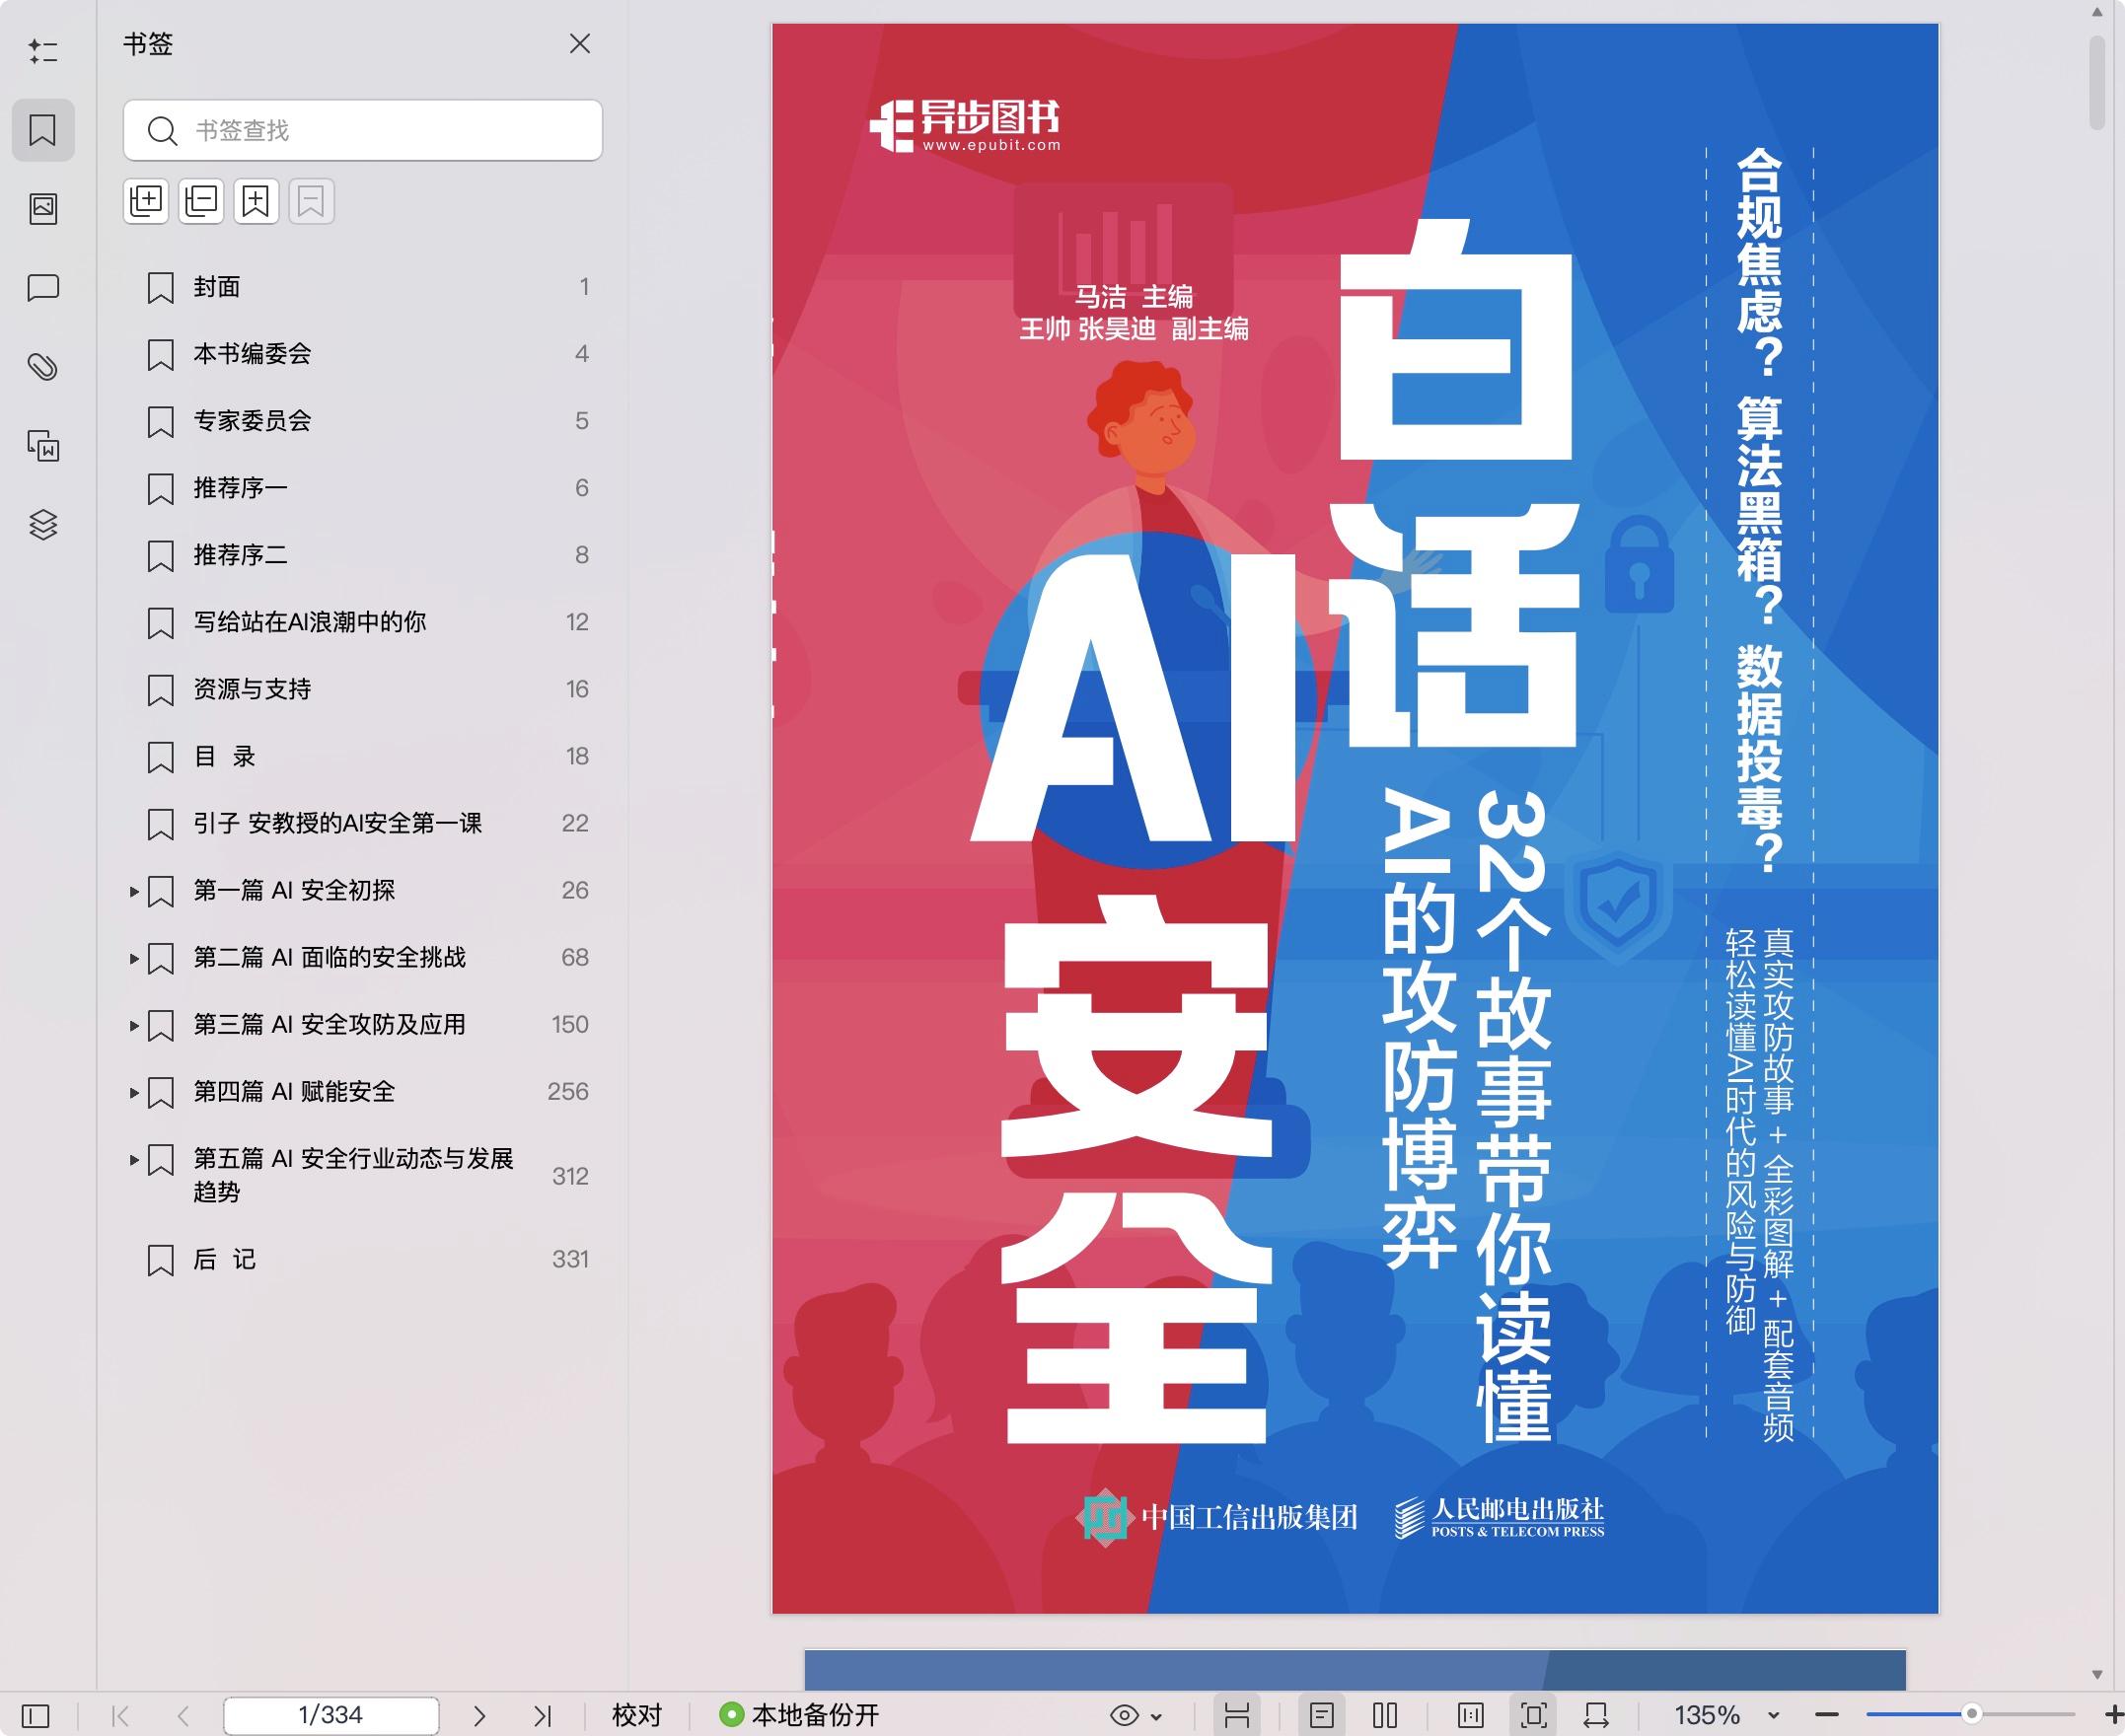Click the add bookmark icon
Image resolution: width=2125 pixels, height=1736 pixels.
pyautogui.click(x=256, y=202)
